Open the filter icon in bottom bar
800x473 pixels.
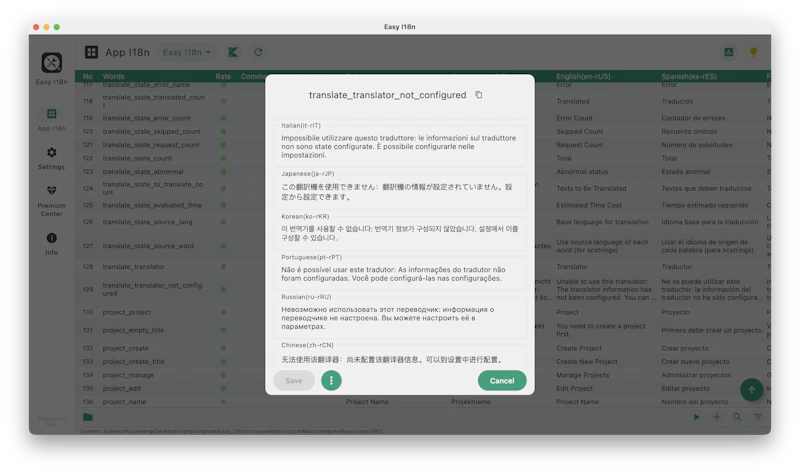[x=758, y=417]
